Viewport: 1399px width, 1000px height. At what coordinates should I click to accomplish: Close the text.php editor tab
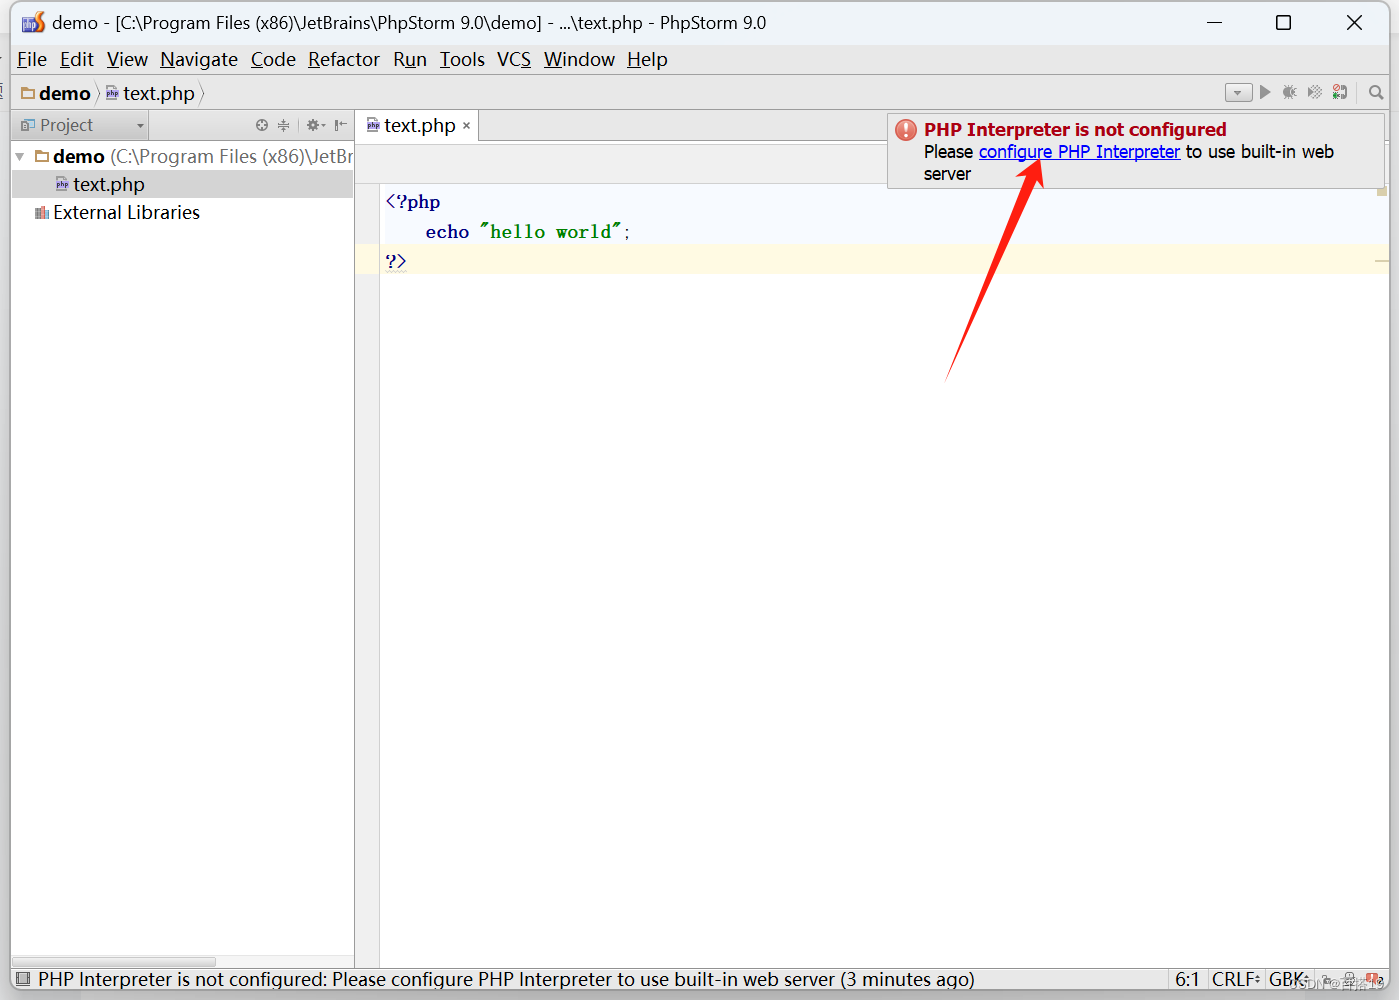[x=466, y=125]
